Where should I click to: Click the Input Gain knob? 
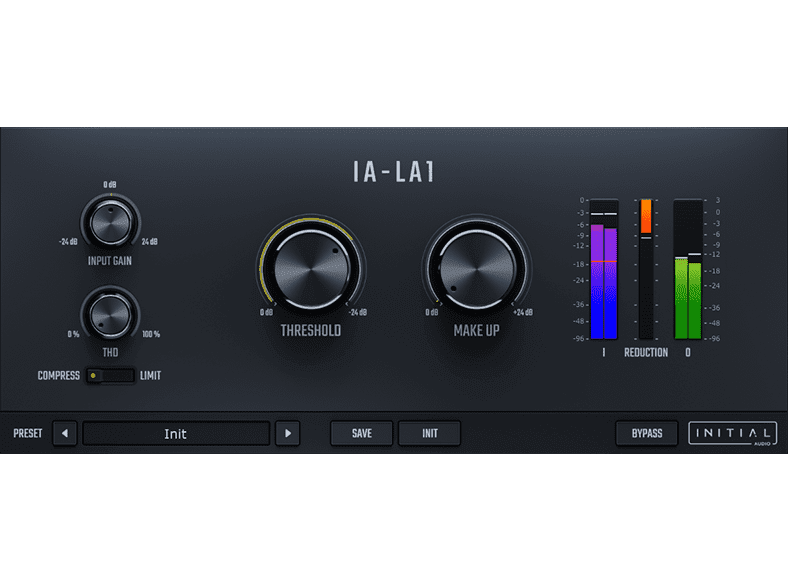(111, 223)
